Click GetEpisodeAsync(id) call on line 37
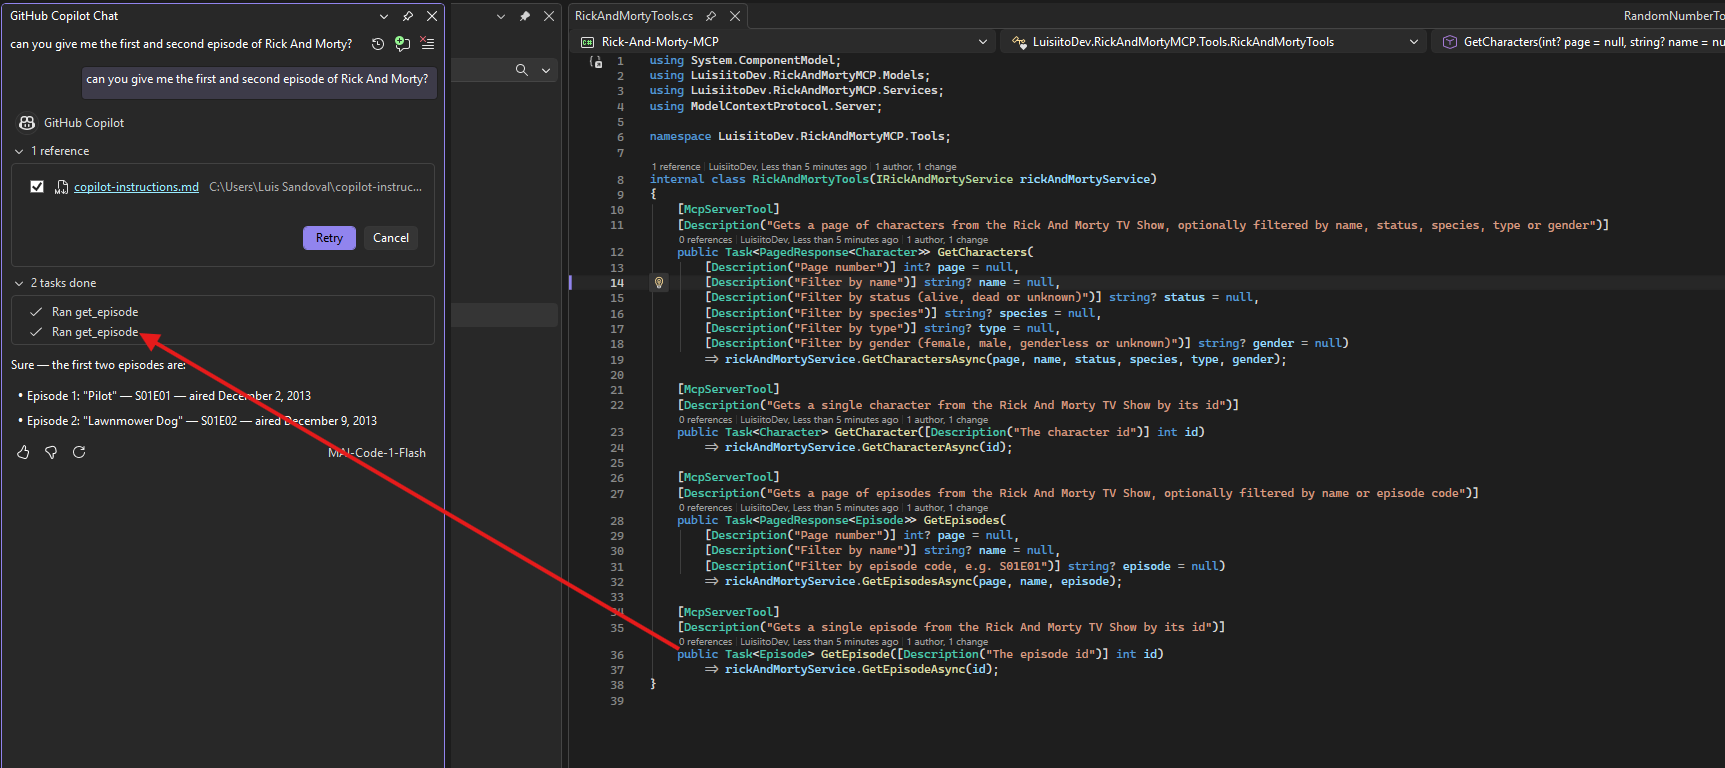Screen dimensions: 1725x768 coord(927,669)
